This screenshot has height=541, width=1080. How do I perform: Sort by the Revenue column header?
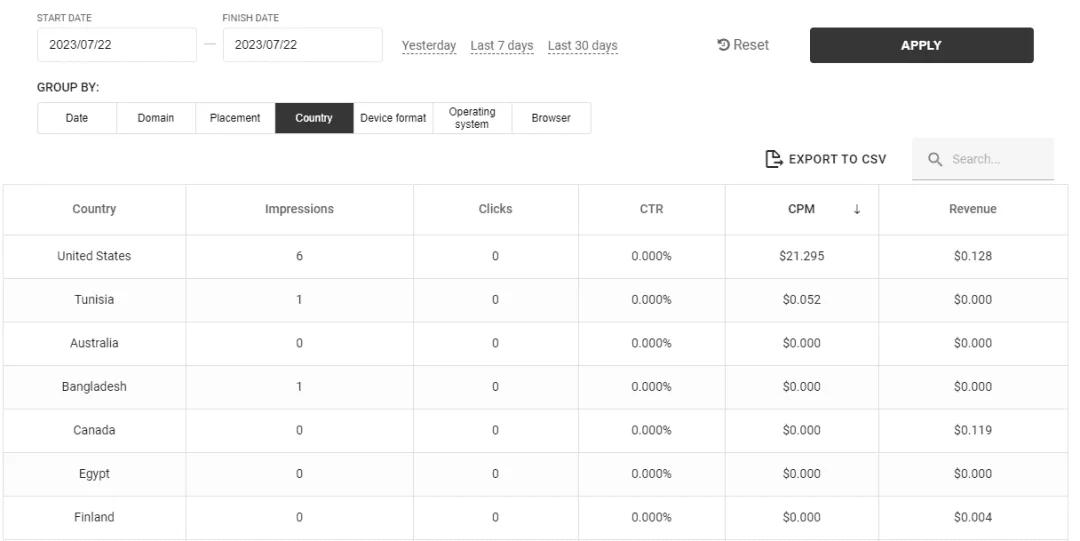click(973, 209)
